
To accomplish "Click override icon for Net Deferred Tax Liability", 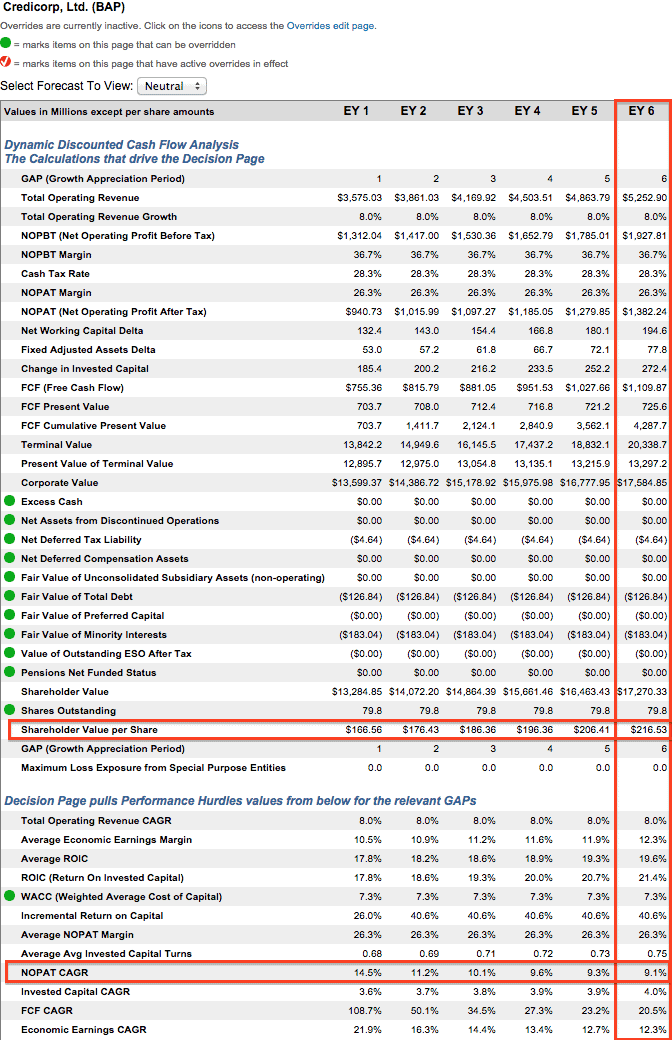I will (9, 539).
